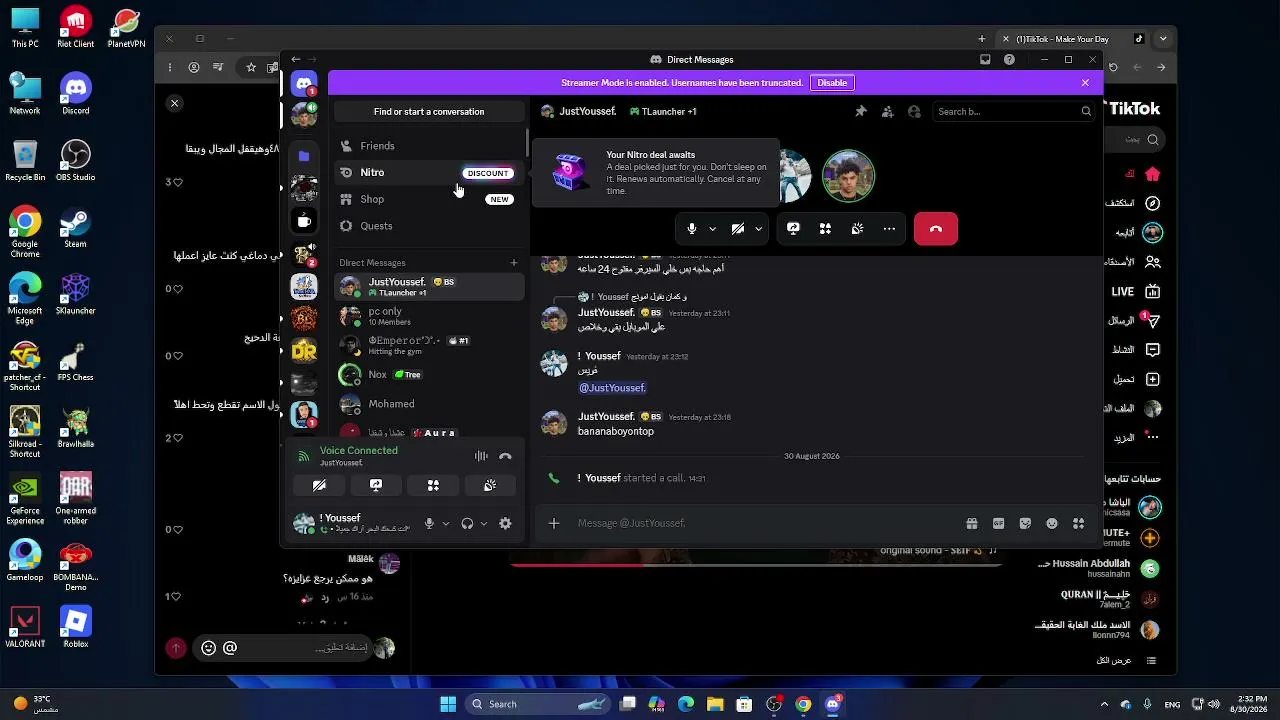The width and height of the screenshot is (1280, 720).
Task: Expand input device options in user panel
Action: 446,523
